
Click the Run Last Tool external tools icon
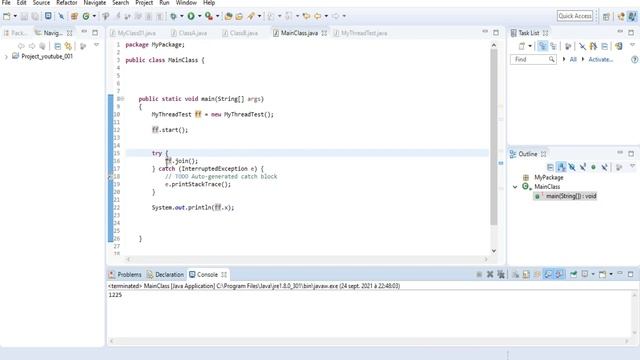click(209, 16)
